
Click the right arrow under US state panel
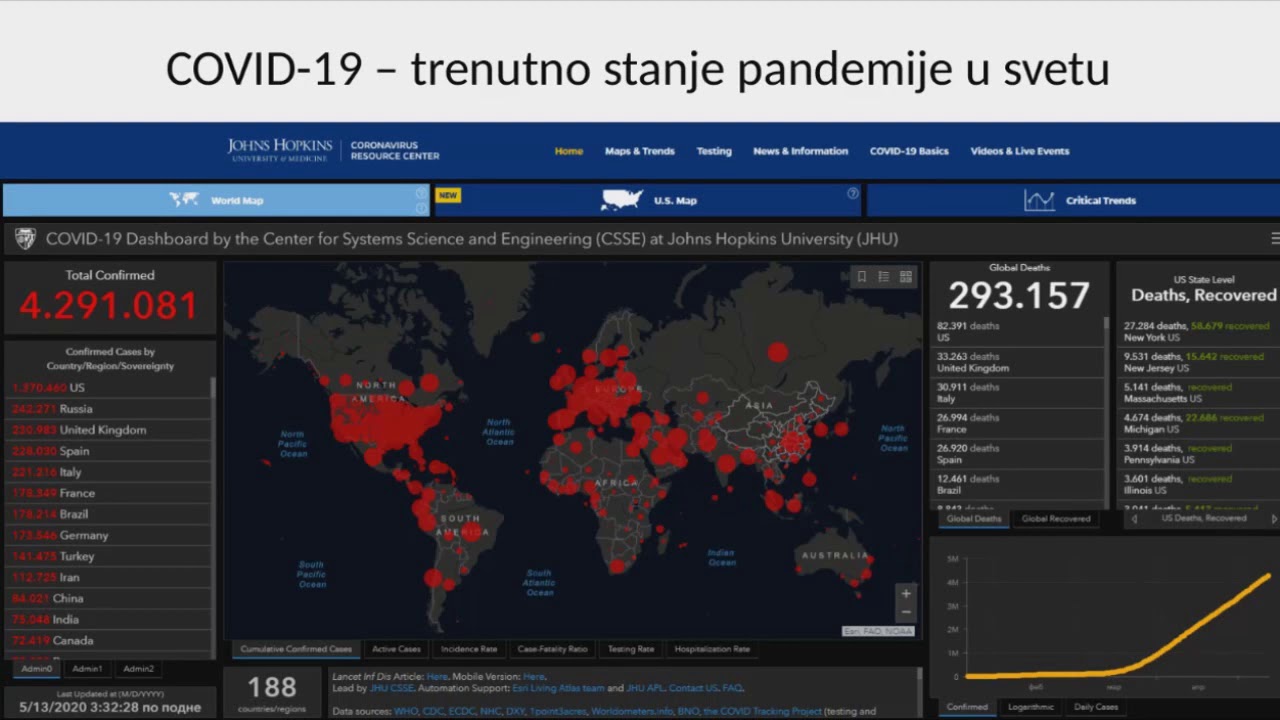[x=1274, y=519]
